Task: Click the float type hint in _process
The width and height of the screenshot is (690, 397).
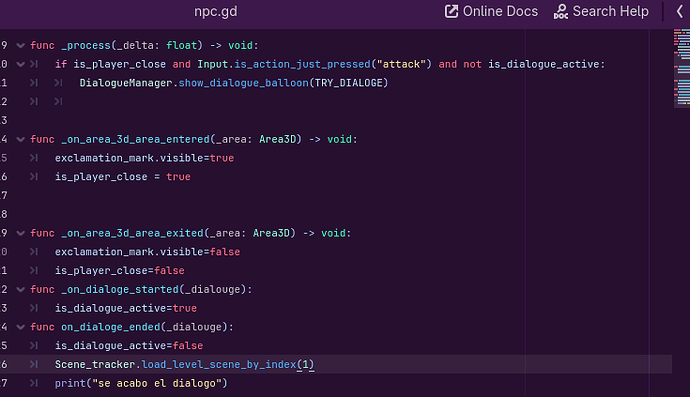Action: pos(181,45)
